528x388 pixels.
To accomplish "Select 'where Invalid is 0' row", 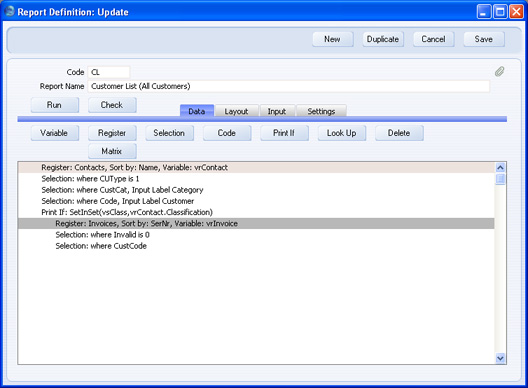I will point(256,235).
